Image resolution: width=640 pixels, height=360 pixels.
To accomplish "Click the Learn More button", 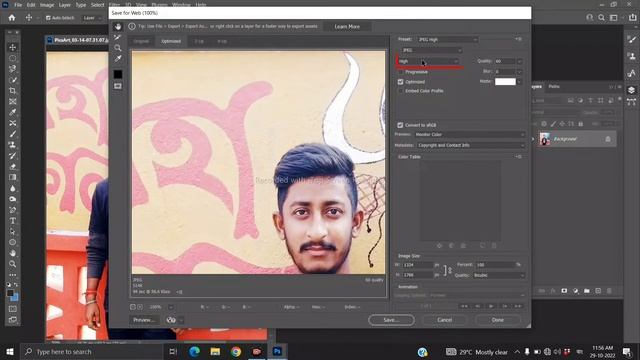I will tap(347, 27).
